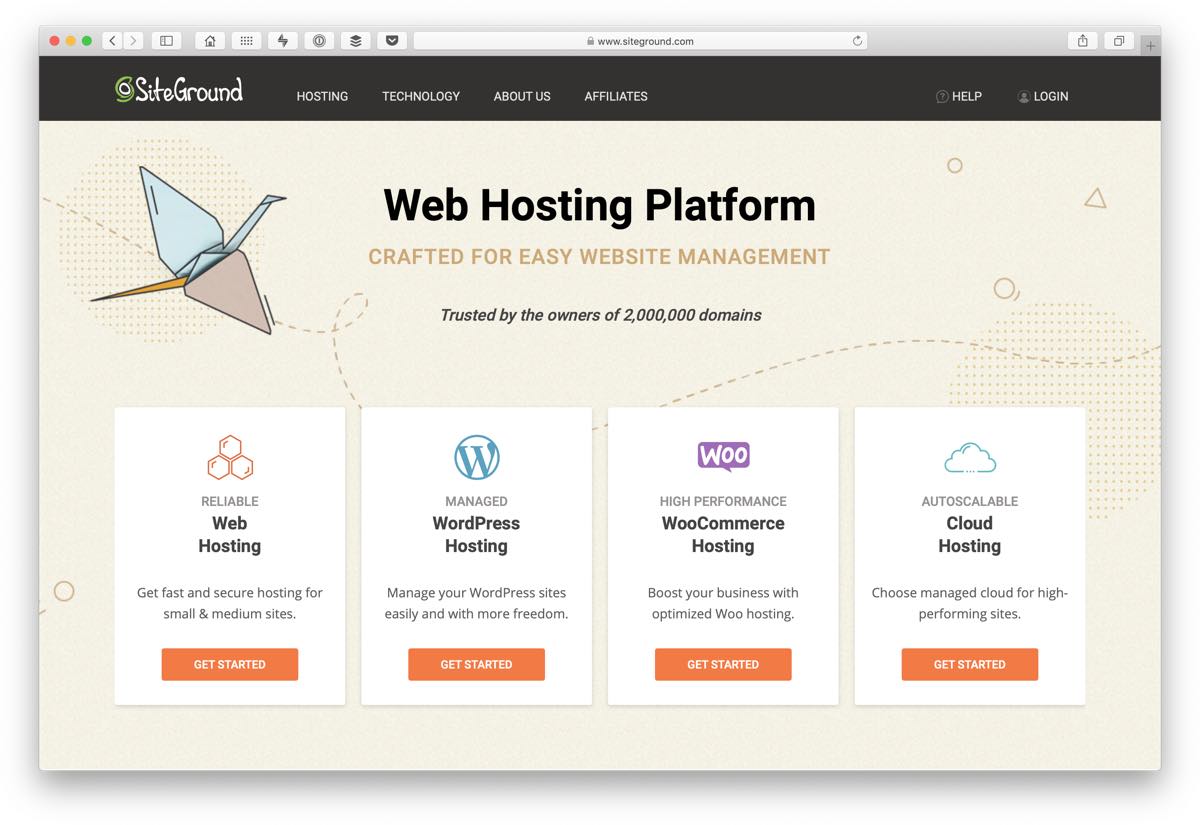This screenshot has height=825, width=1200.
Task: Open the home page icon in toolbar
Action: pos(209,41)
